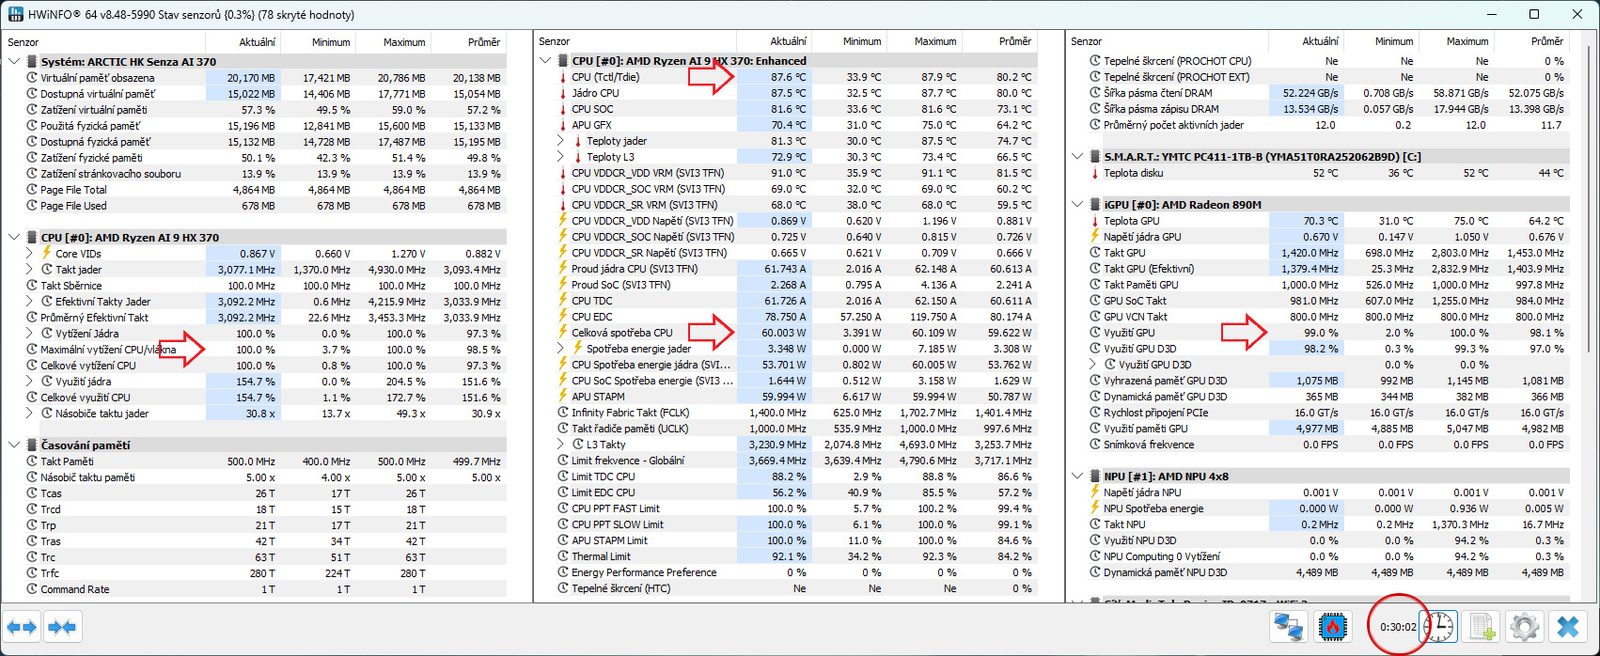Select the Command Rate row
1600x656 pixels.
point(255,590)
